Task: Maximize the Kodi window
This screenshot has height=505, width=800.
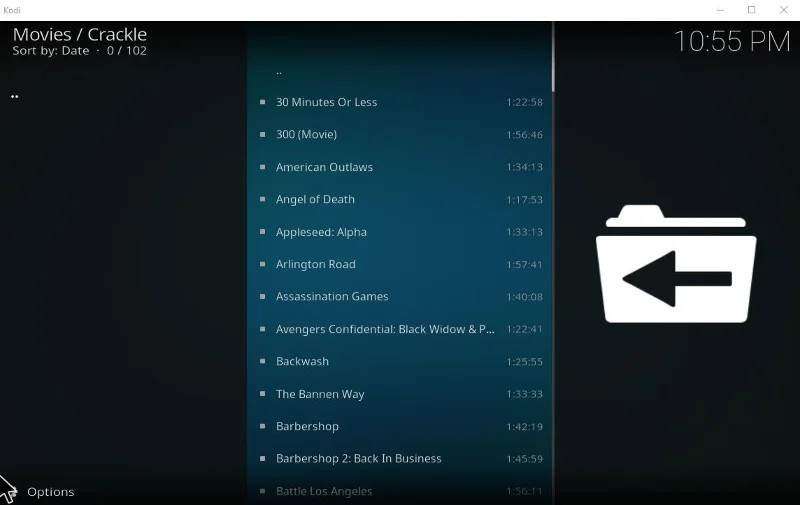Action: click(752, 10)
